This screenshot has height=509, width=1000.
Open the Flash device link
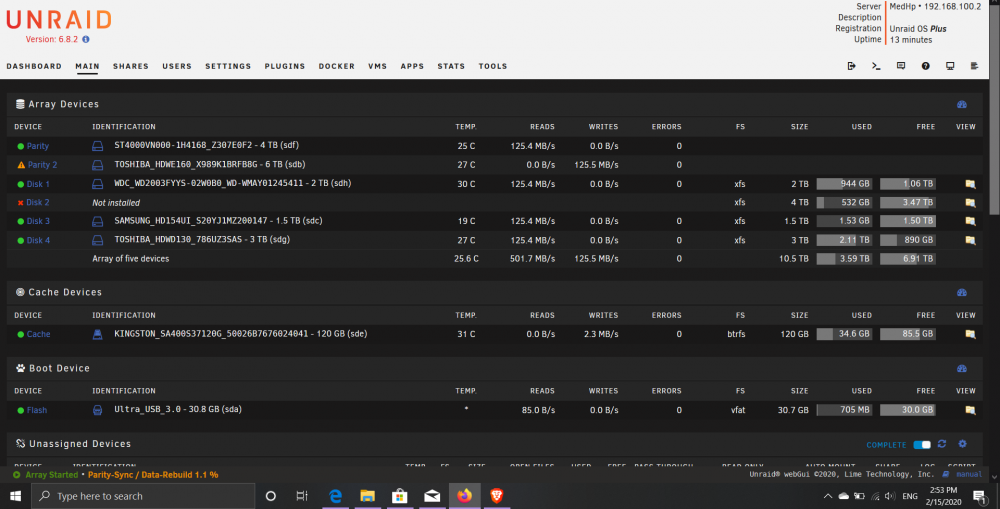pyautogui.click(x=37, y=410)
